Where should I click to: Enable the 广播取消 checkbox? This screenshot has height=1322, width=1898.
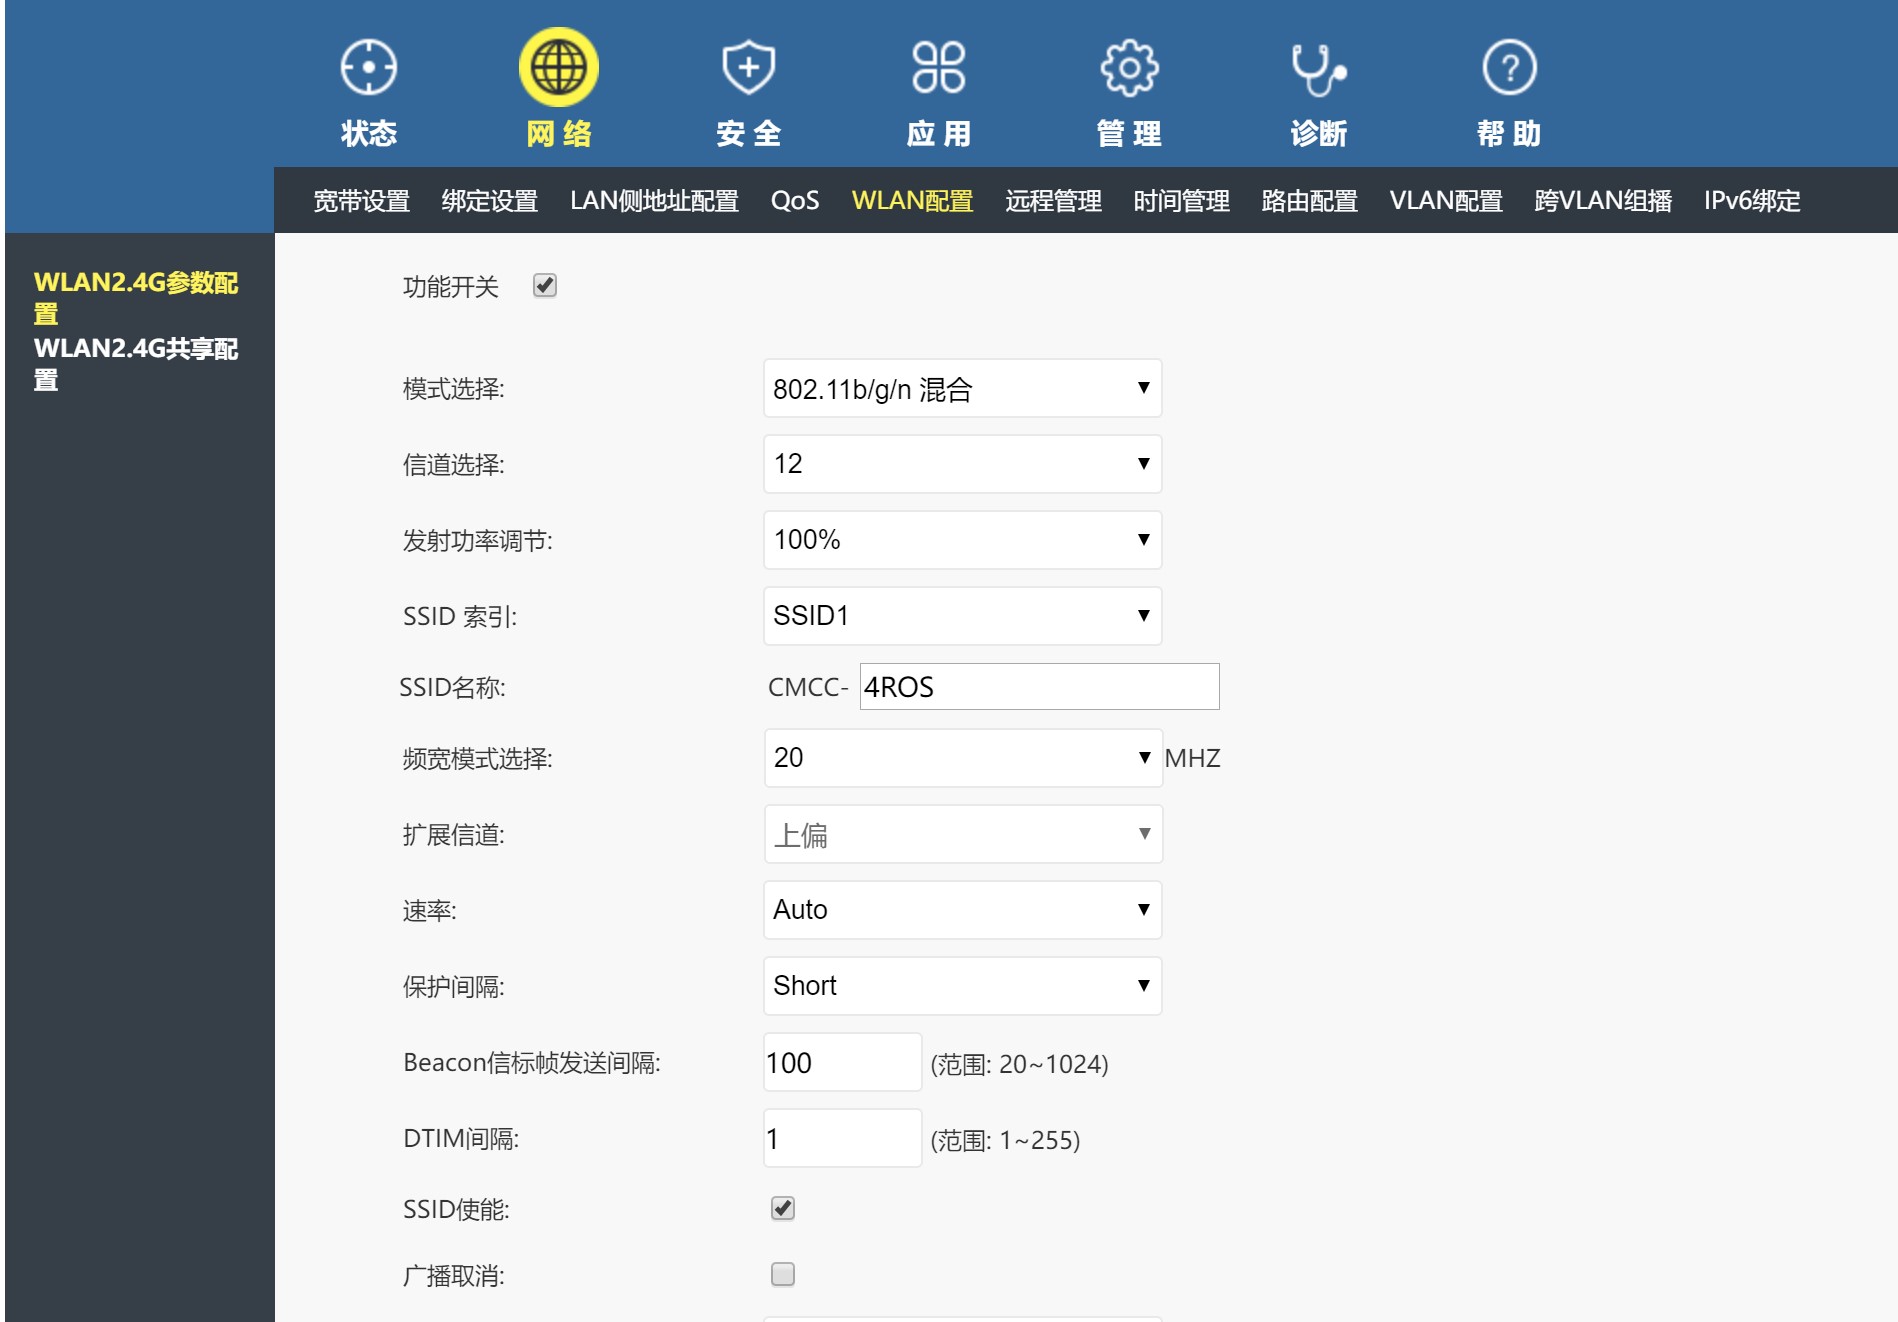[x=784, y=1275]
